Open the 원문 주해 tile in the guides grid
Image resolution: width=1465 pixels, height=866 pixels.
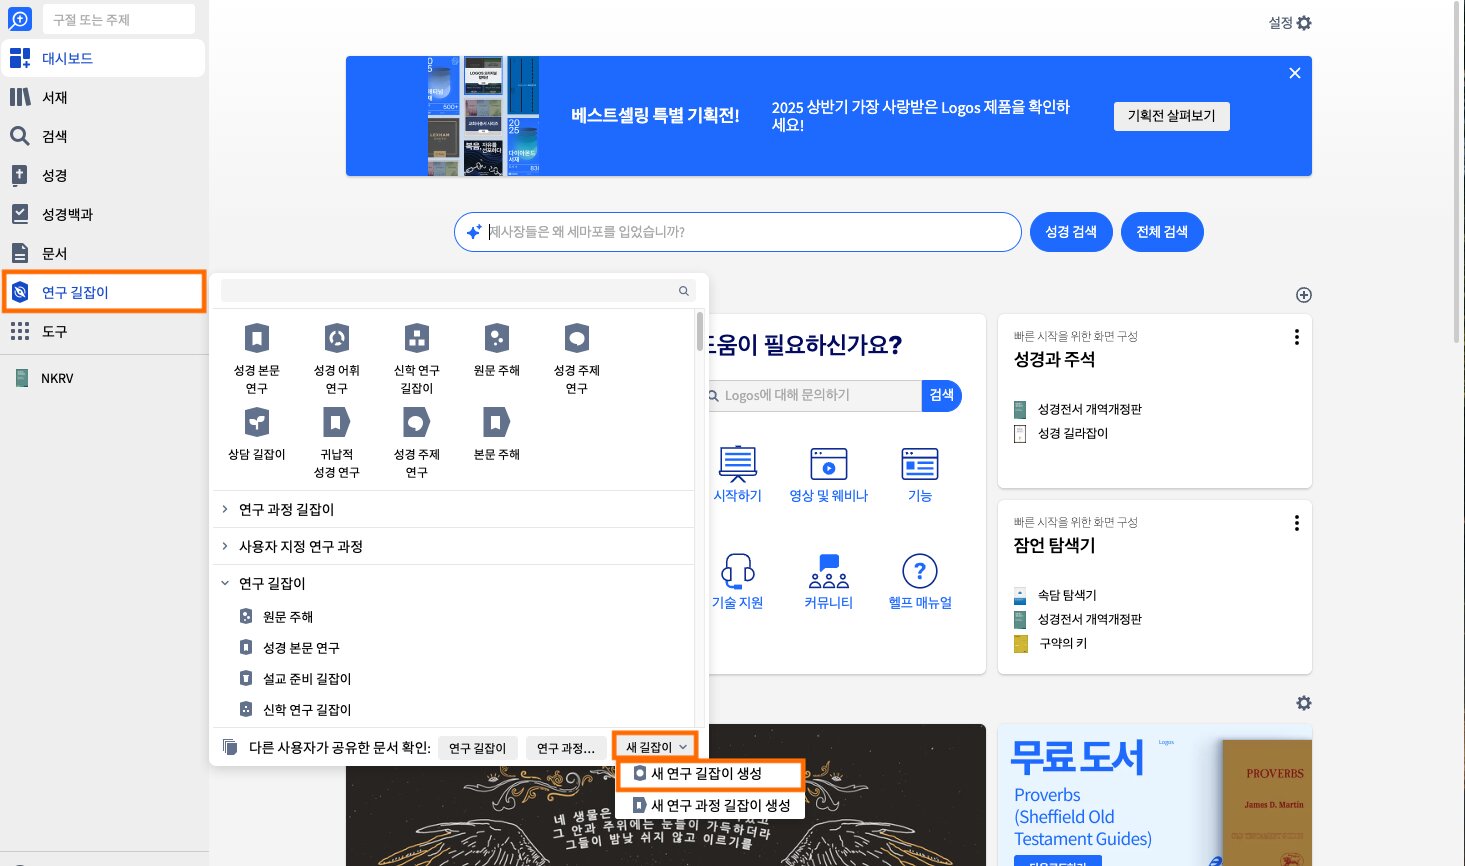tap(497, 350)
